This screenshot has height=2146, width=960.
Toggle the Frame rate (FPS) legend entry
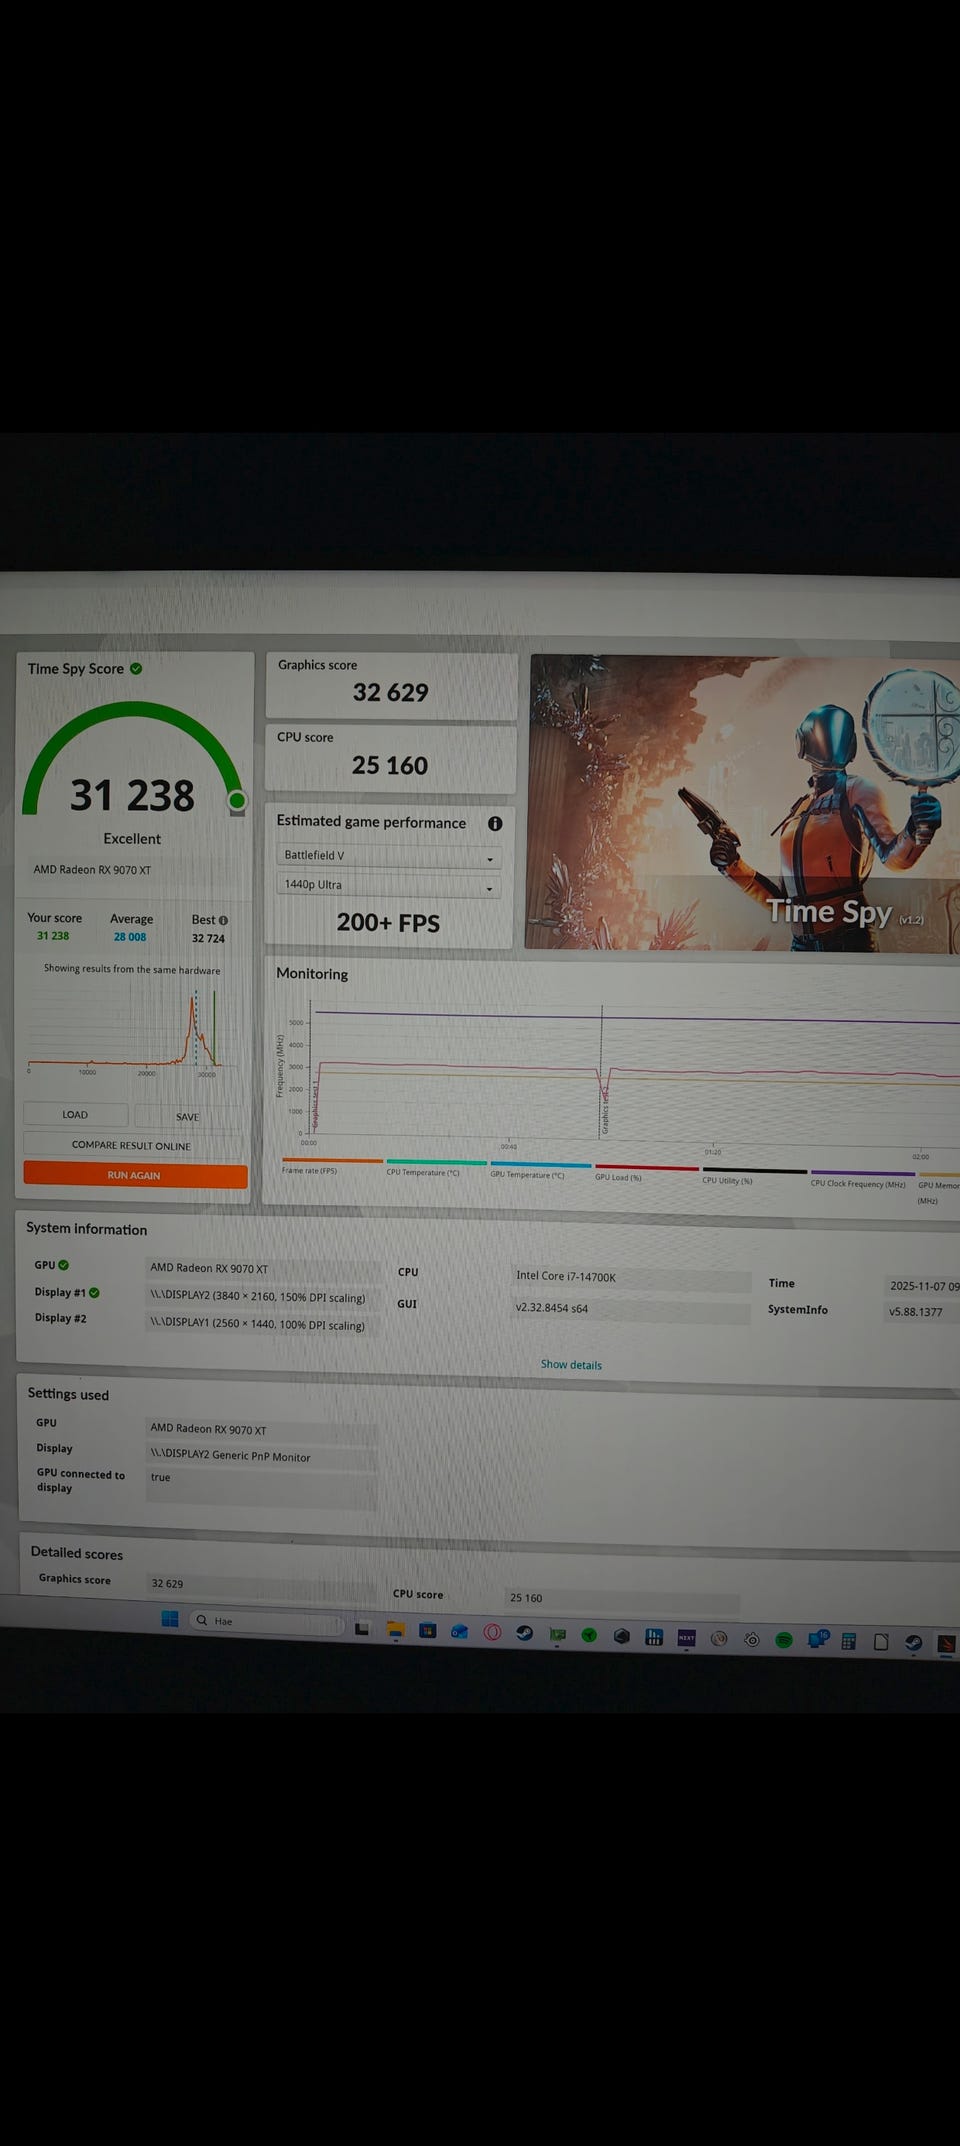click(x=332, y=1166)
